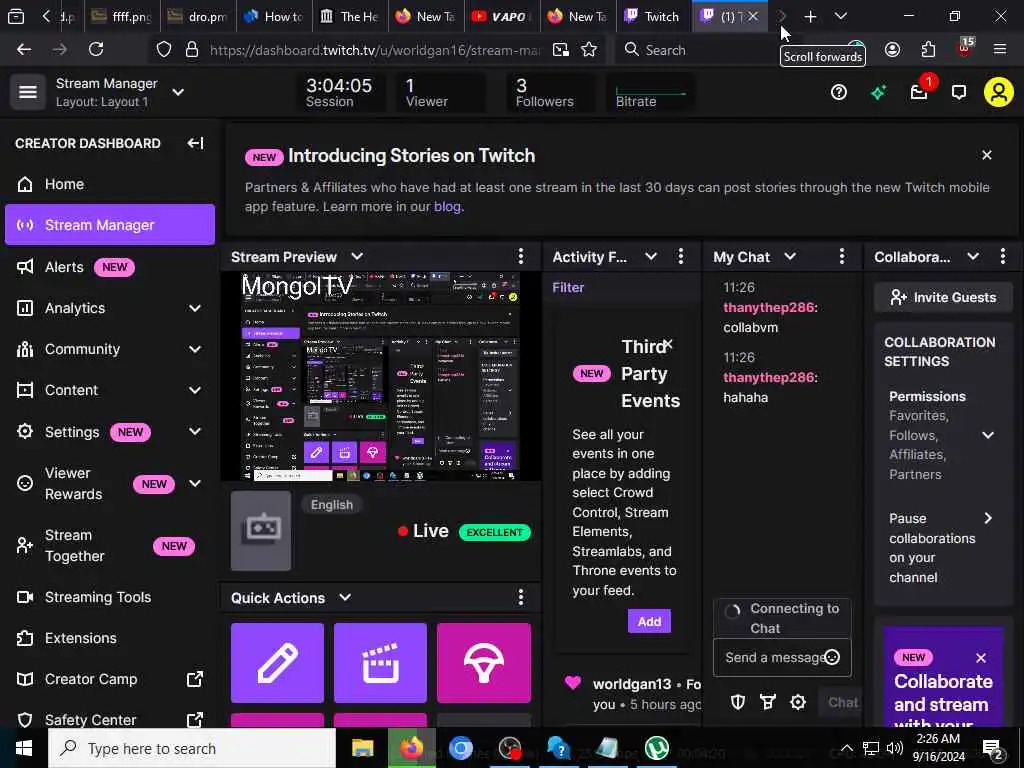The image size is (1024, 768).
Task: Open the Collaboration panel dropdown
Action: [973, 257]
